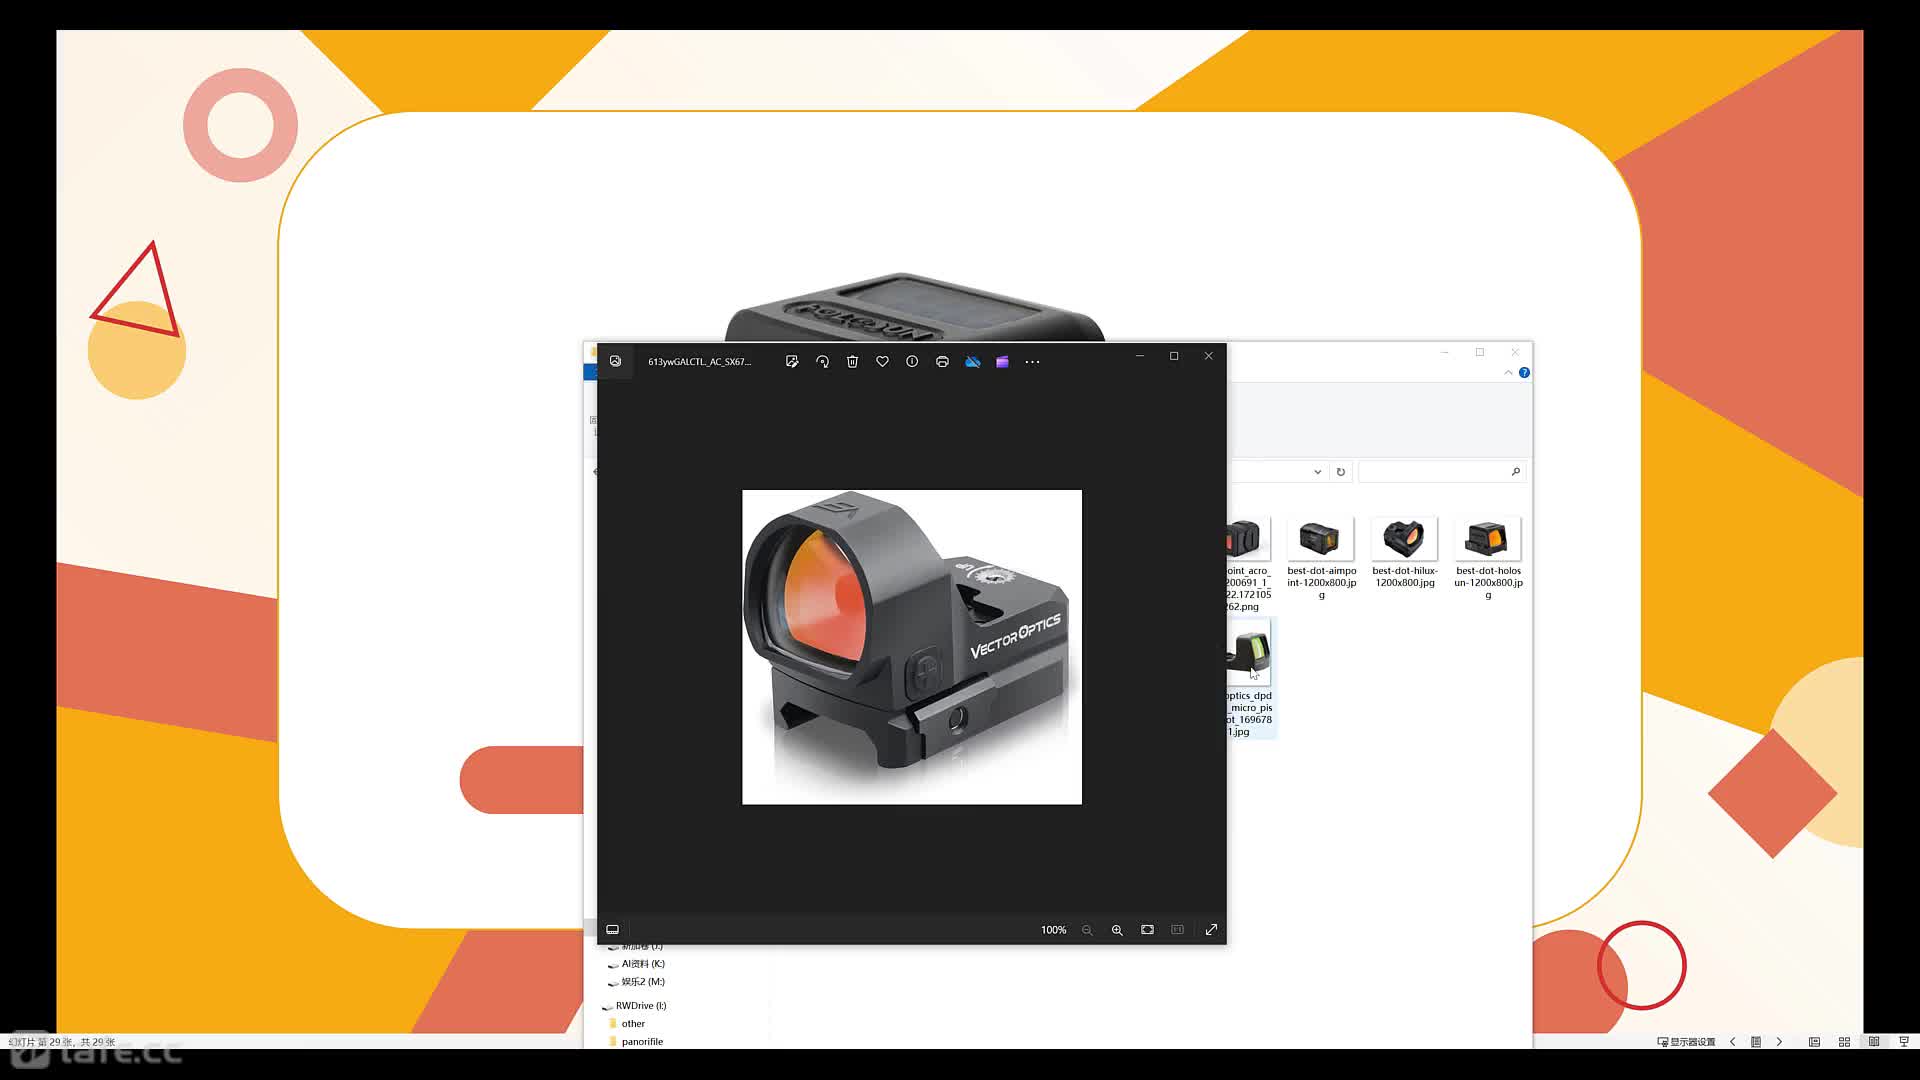Minimize the File Explorer window

[1445, 352]
